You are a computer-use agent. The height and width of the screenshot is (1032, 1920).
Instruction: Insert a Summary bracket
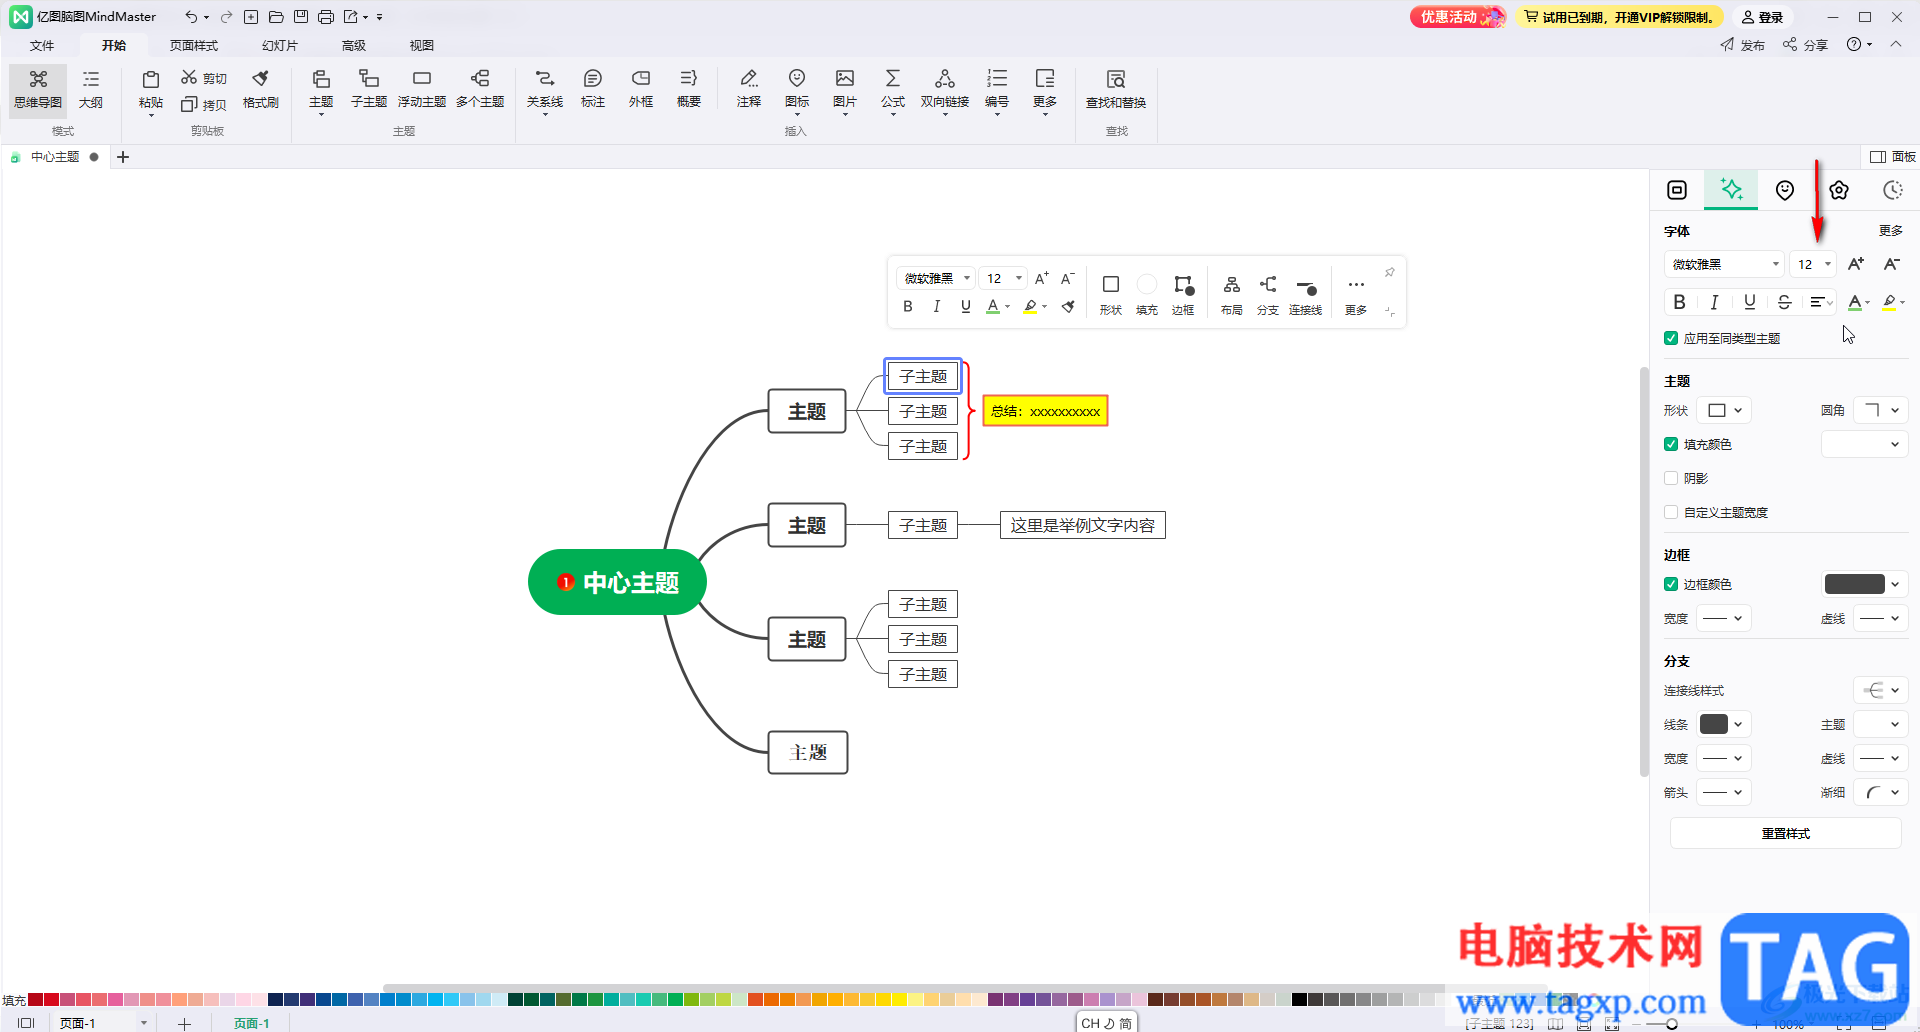click(x=689, y=90)
